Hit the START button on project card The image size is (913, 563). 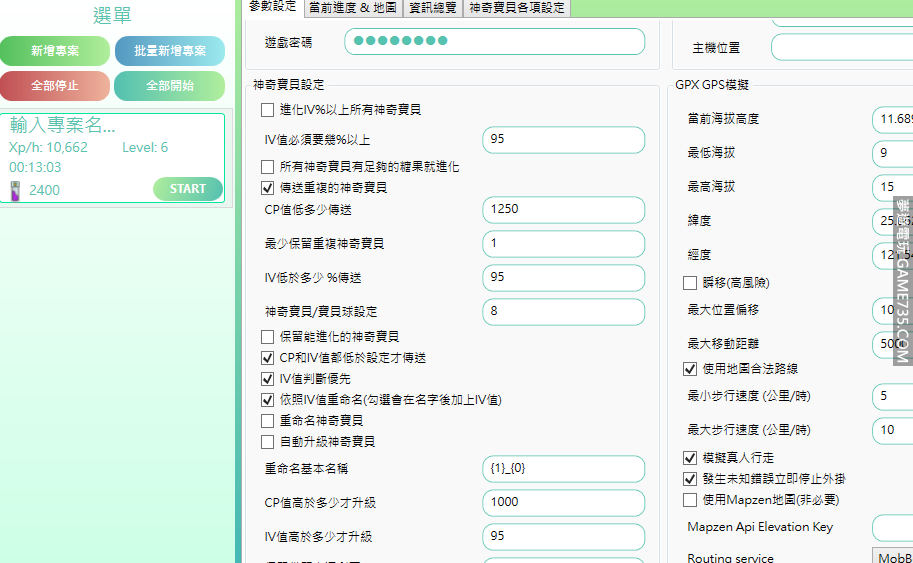(187, 189)
